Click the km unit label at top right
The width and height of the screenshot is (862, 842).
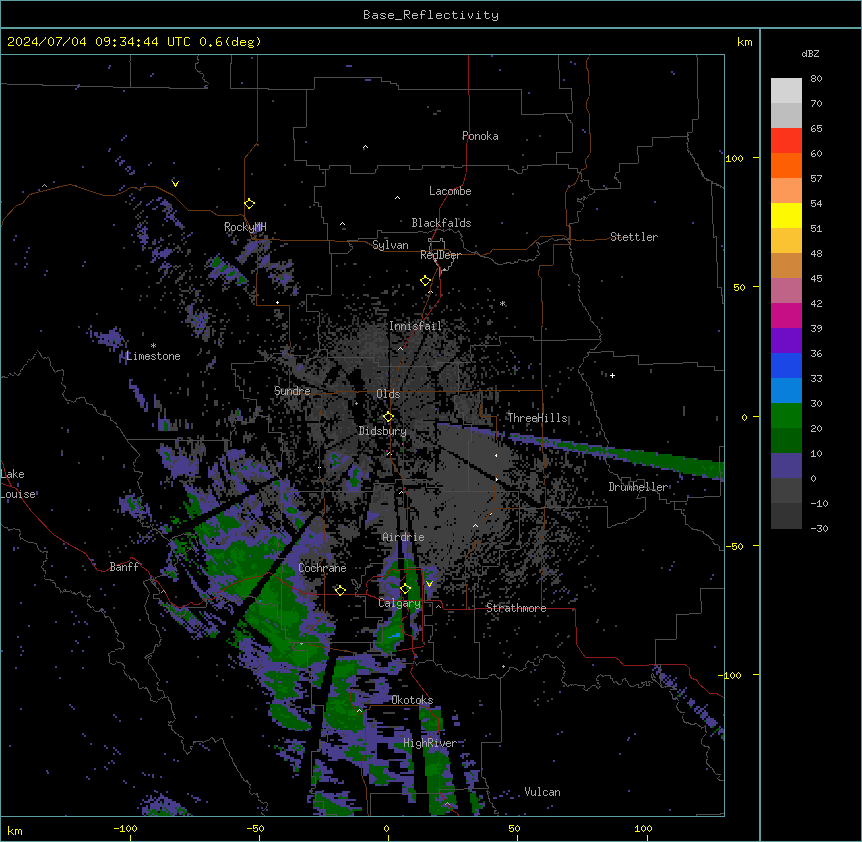[x=744, y=42]
